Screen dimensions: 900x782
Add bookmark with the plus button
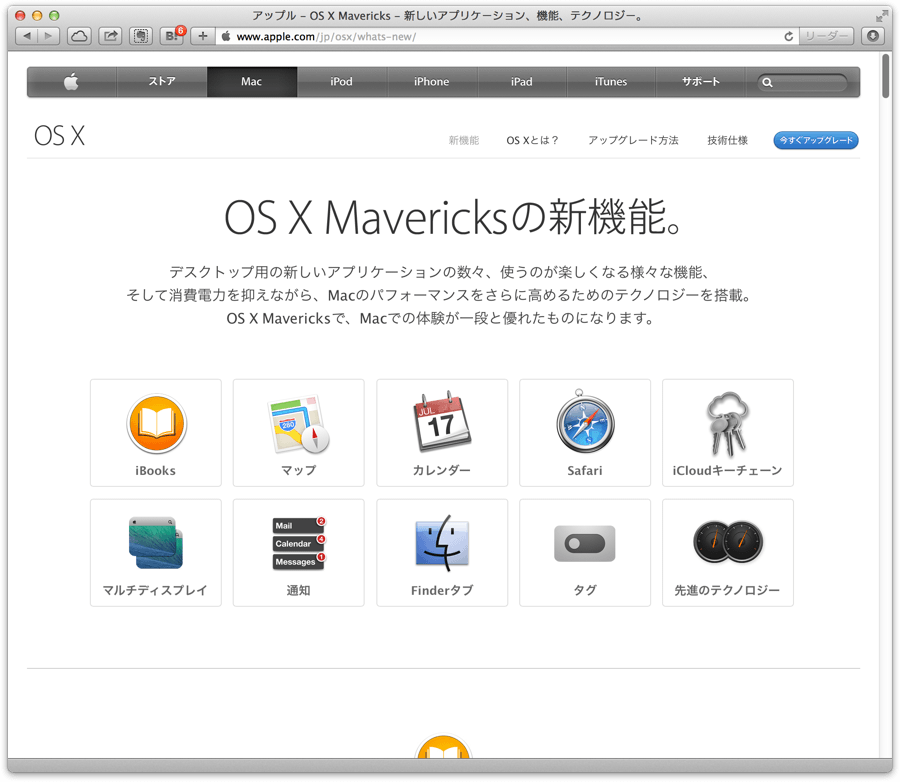point(203,36)
